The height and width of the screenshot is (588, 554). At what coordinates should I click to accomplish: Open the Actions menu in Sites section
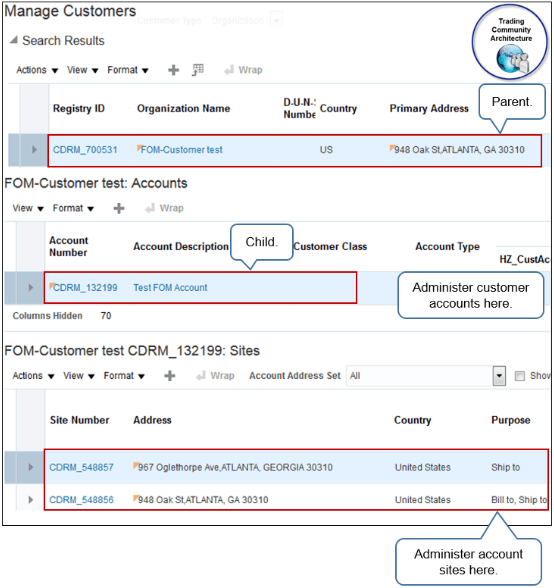pyautogui.click(x=33, y=376)
